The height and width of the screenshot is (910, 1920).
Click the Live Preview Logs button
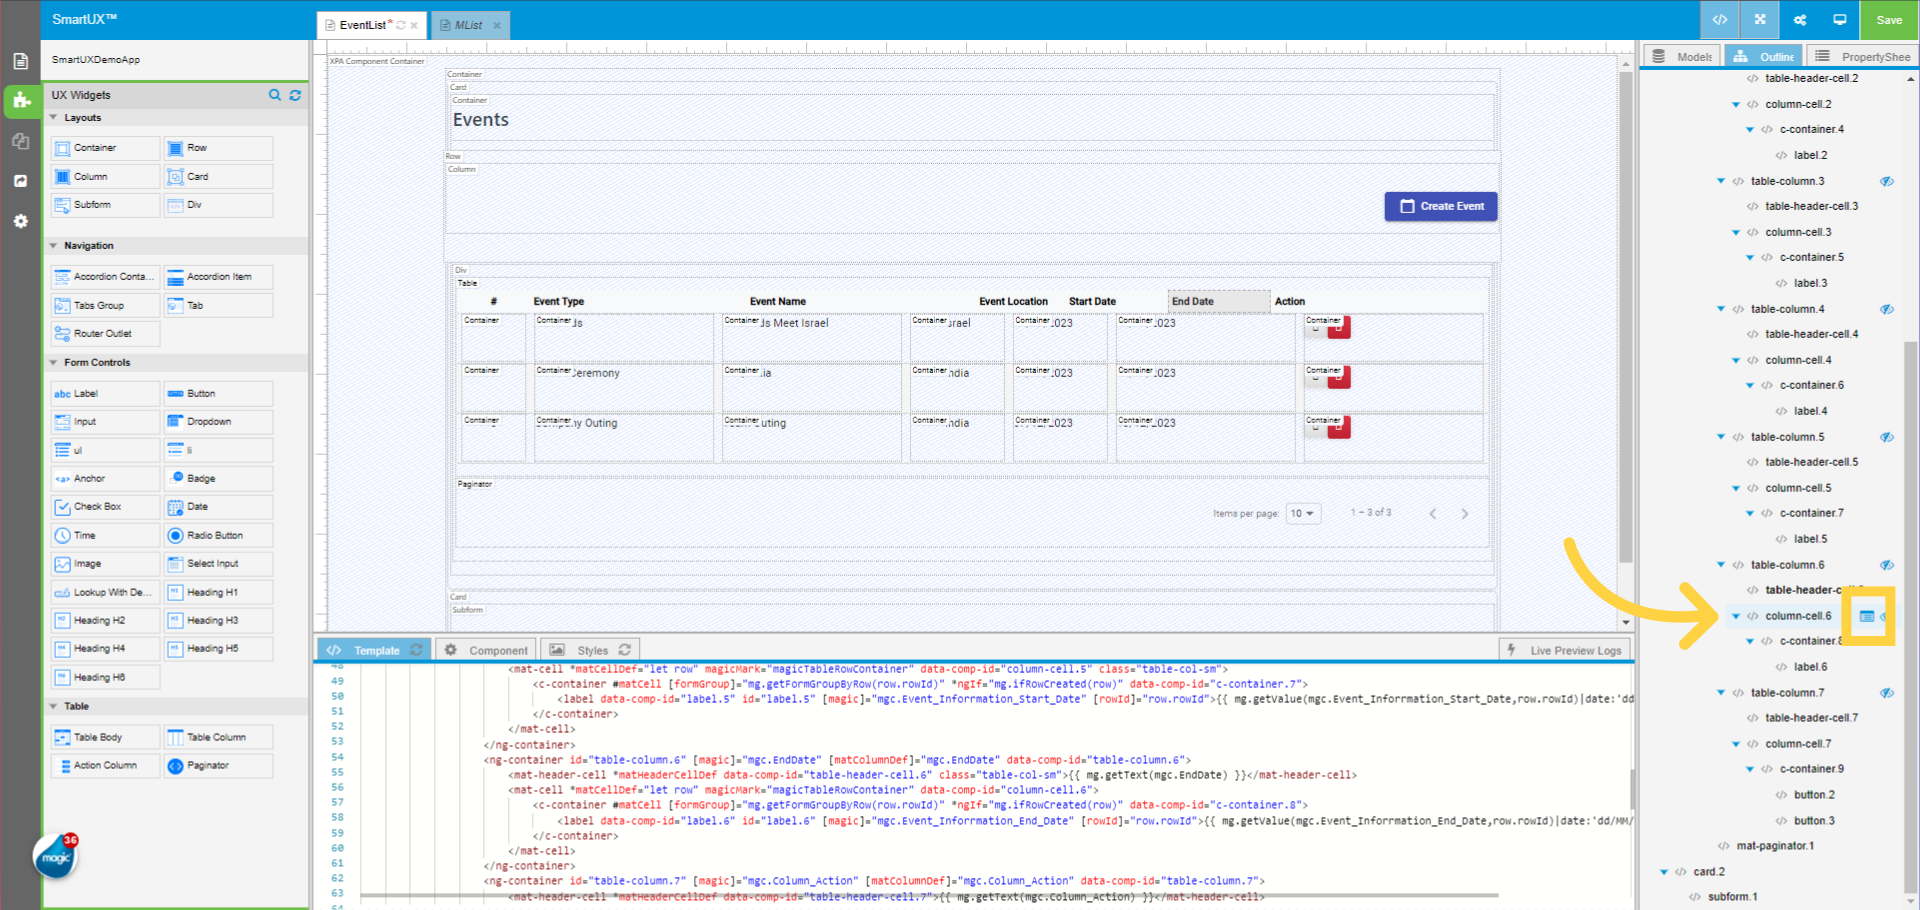click(1564, 649)
